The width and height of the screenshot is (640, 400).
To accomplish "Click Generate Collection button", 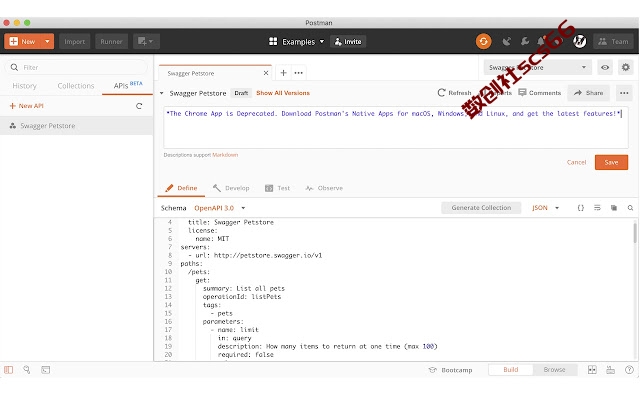I will (481, 208).
